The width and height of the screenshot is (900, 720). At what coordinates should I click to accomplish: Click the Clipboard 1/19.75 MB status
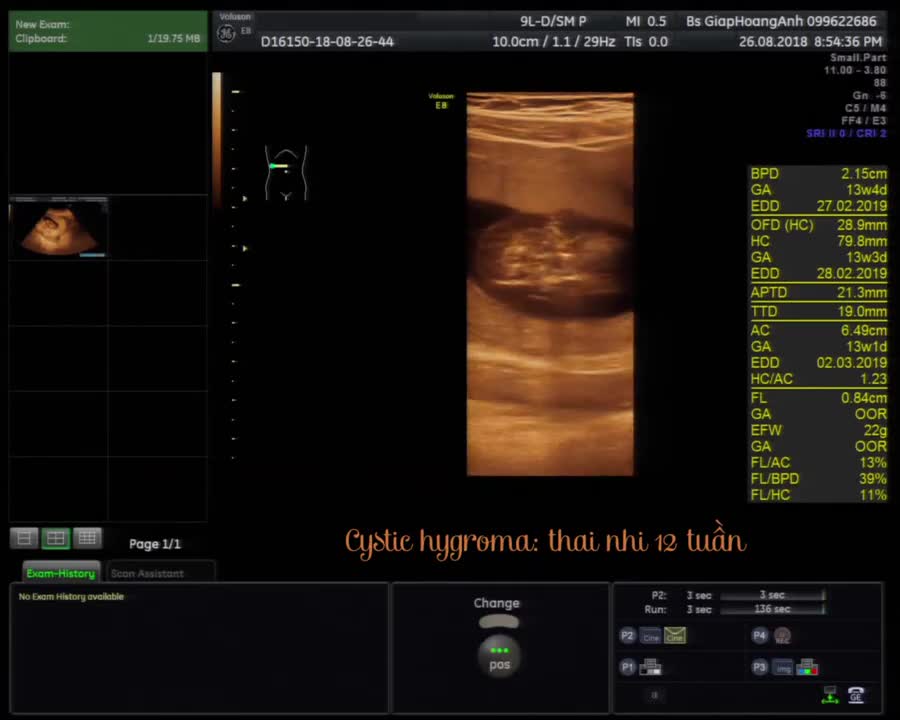[x=108, y=38]
